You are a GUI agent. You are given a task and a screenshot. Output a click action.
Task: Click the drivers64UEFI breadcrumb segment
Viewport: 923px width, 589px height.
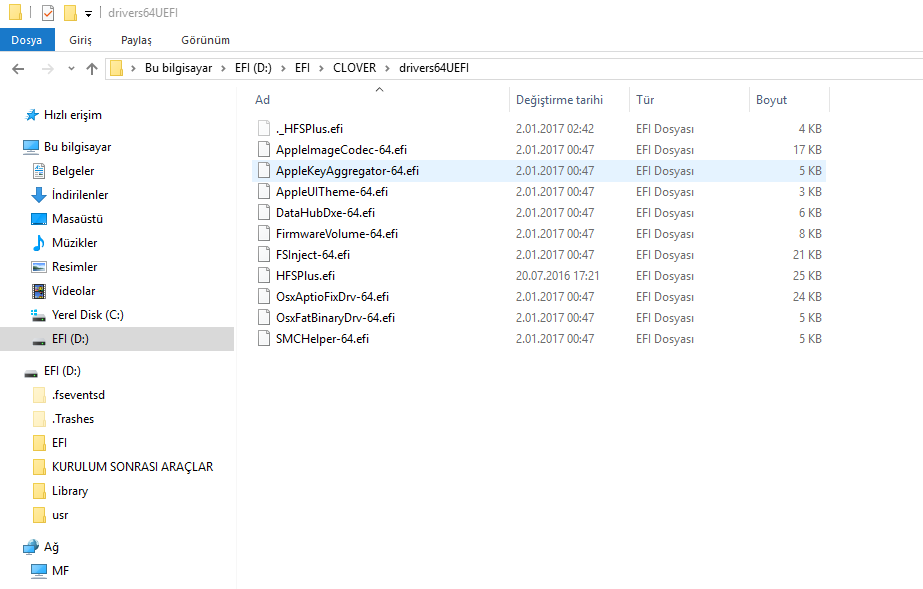(x=434, y=68)
